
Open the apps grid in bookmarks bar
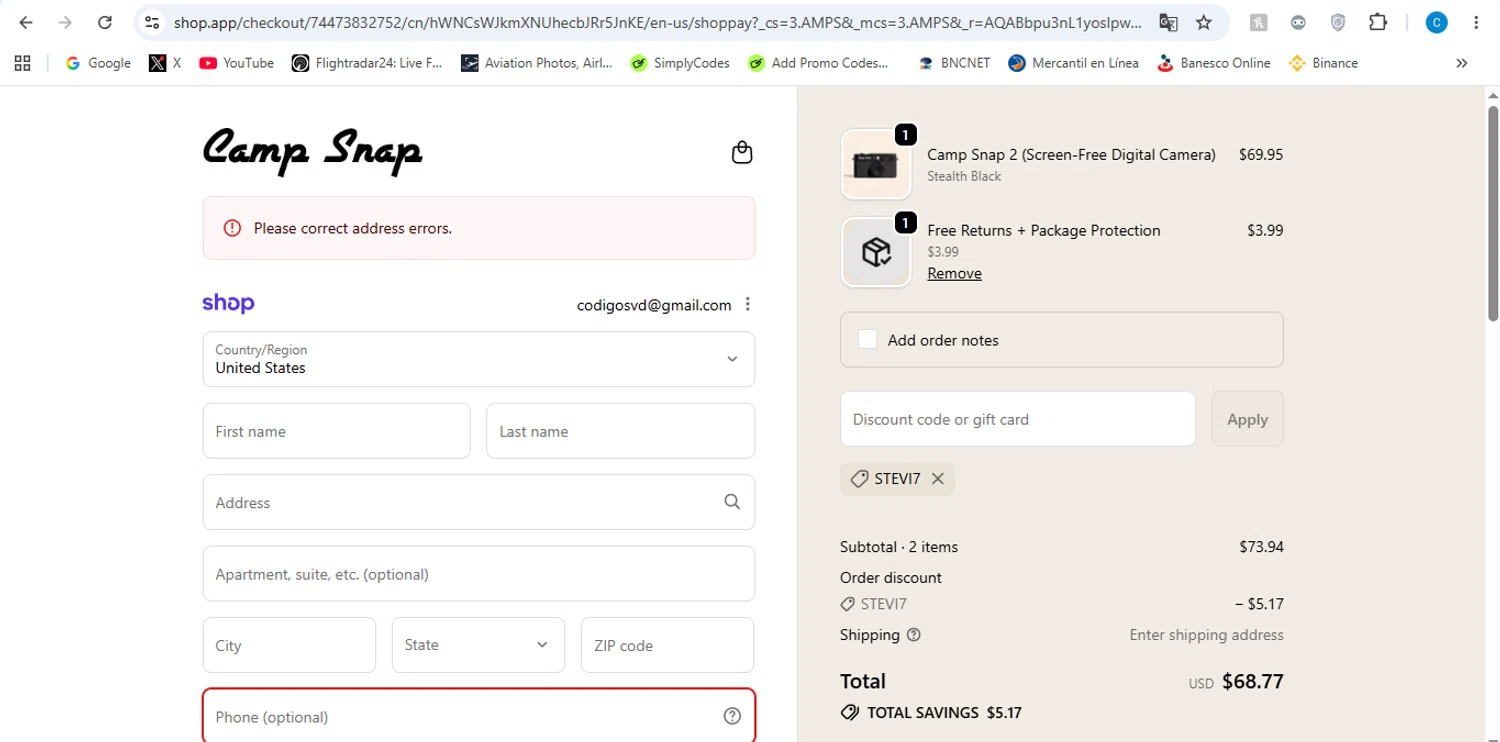22,63
